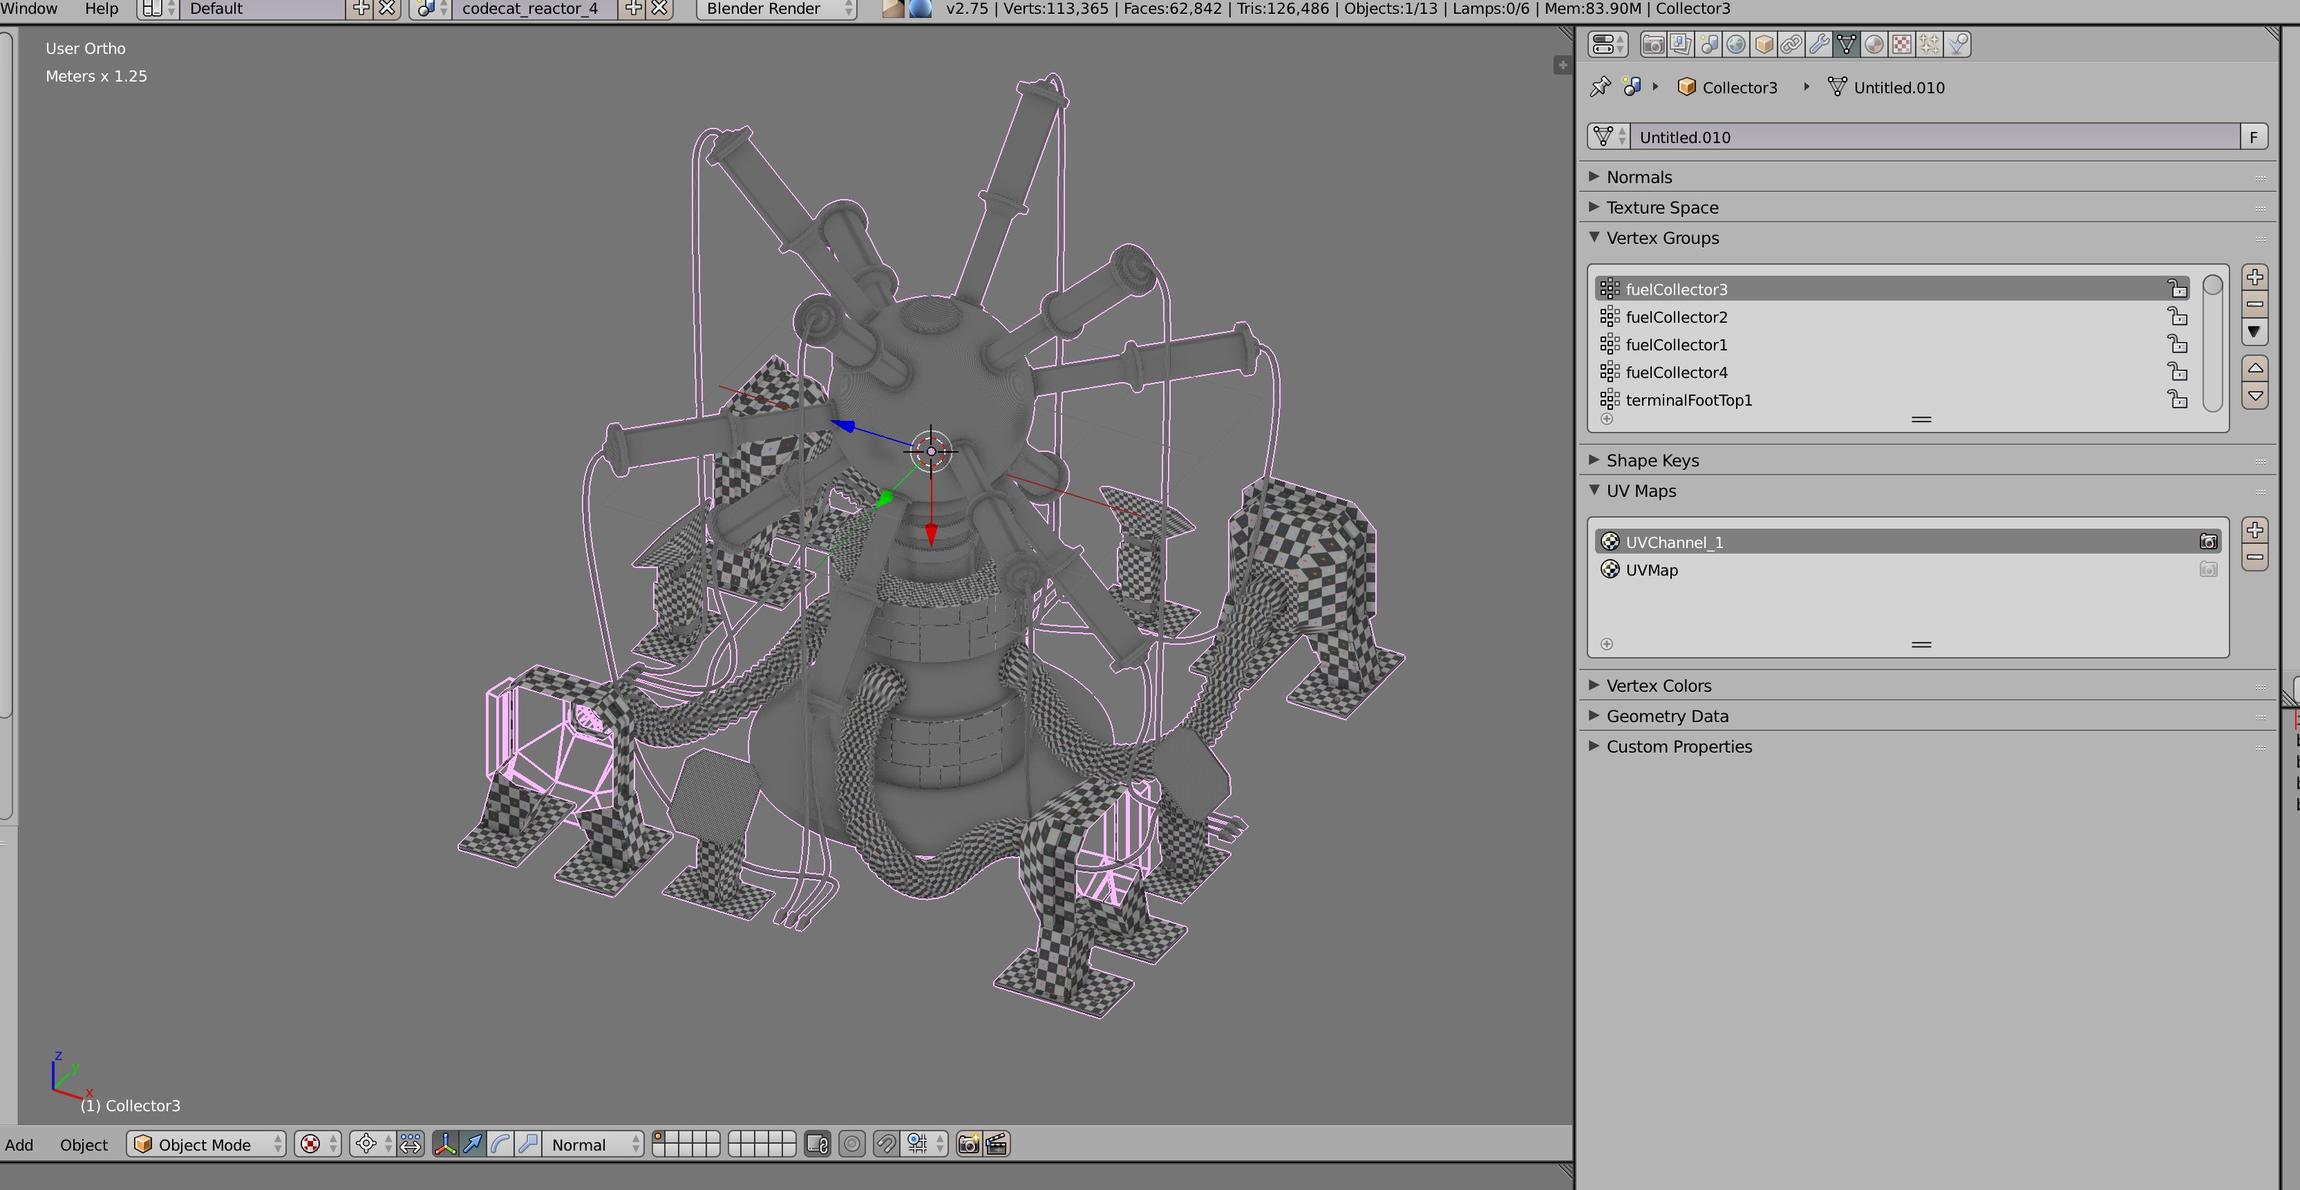
Task: Select the fuelCollector4 vertex group
Action: [x=1893, y=372]
